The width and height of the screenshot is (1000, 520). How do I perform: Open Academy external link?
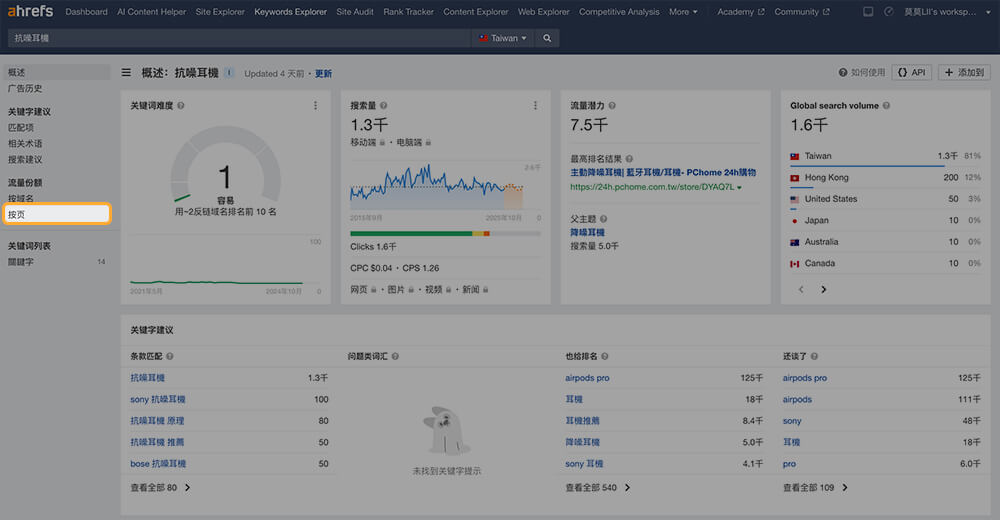(x=740, y=11)
